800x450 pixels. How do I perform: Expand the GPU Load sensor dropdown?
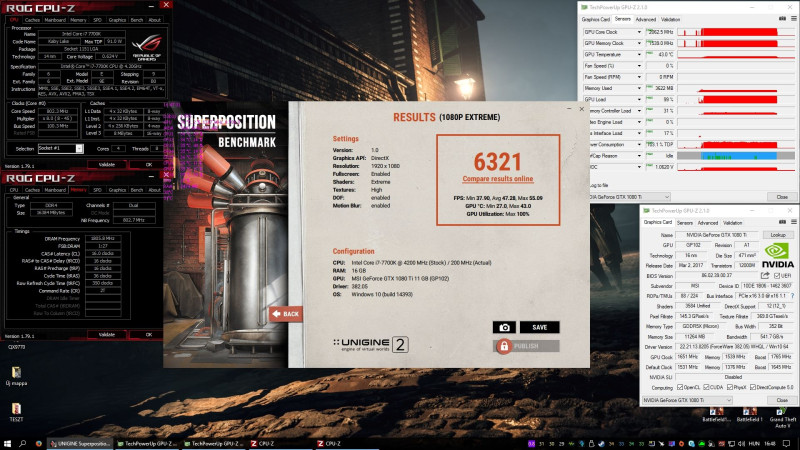[x=639, y=99]
